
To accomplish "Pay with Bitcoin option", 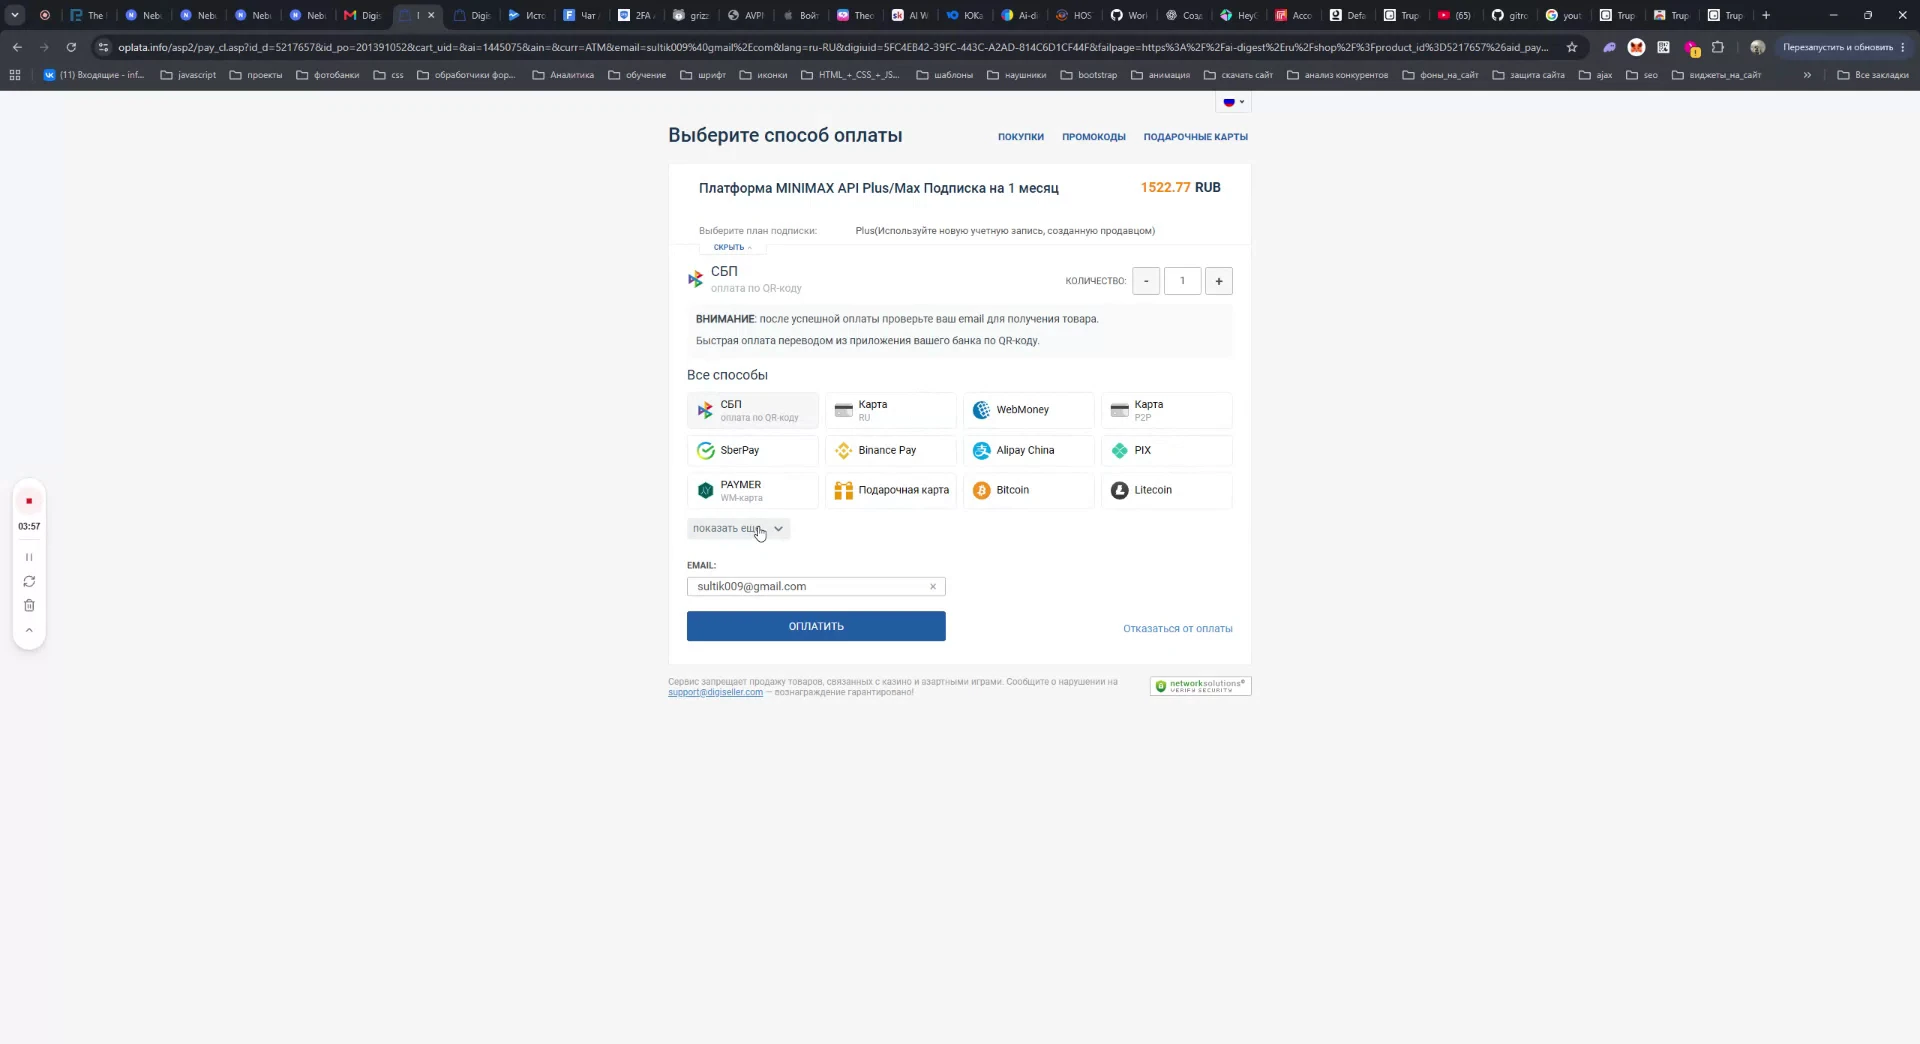I will click(1029, 491).
